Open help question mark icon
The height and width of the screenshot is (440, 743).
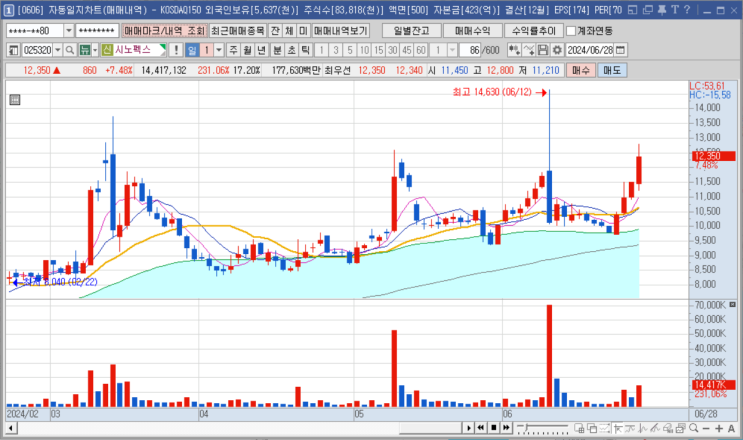click(687, 9)
